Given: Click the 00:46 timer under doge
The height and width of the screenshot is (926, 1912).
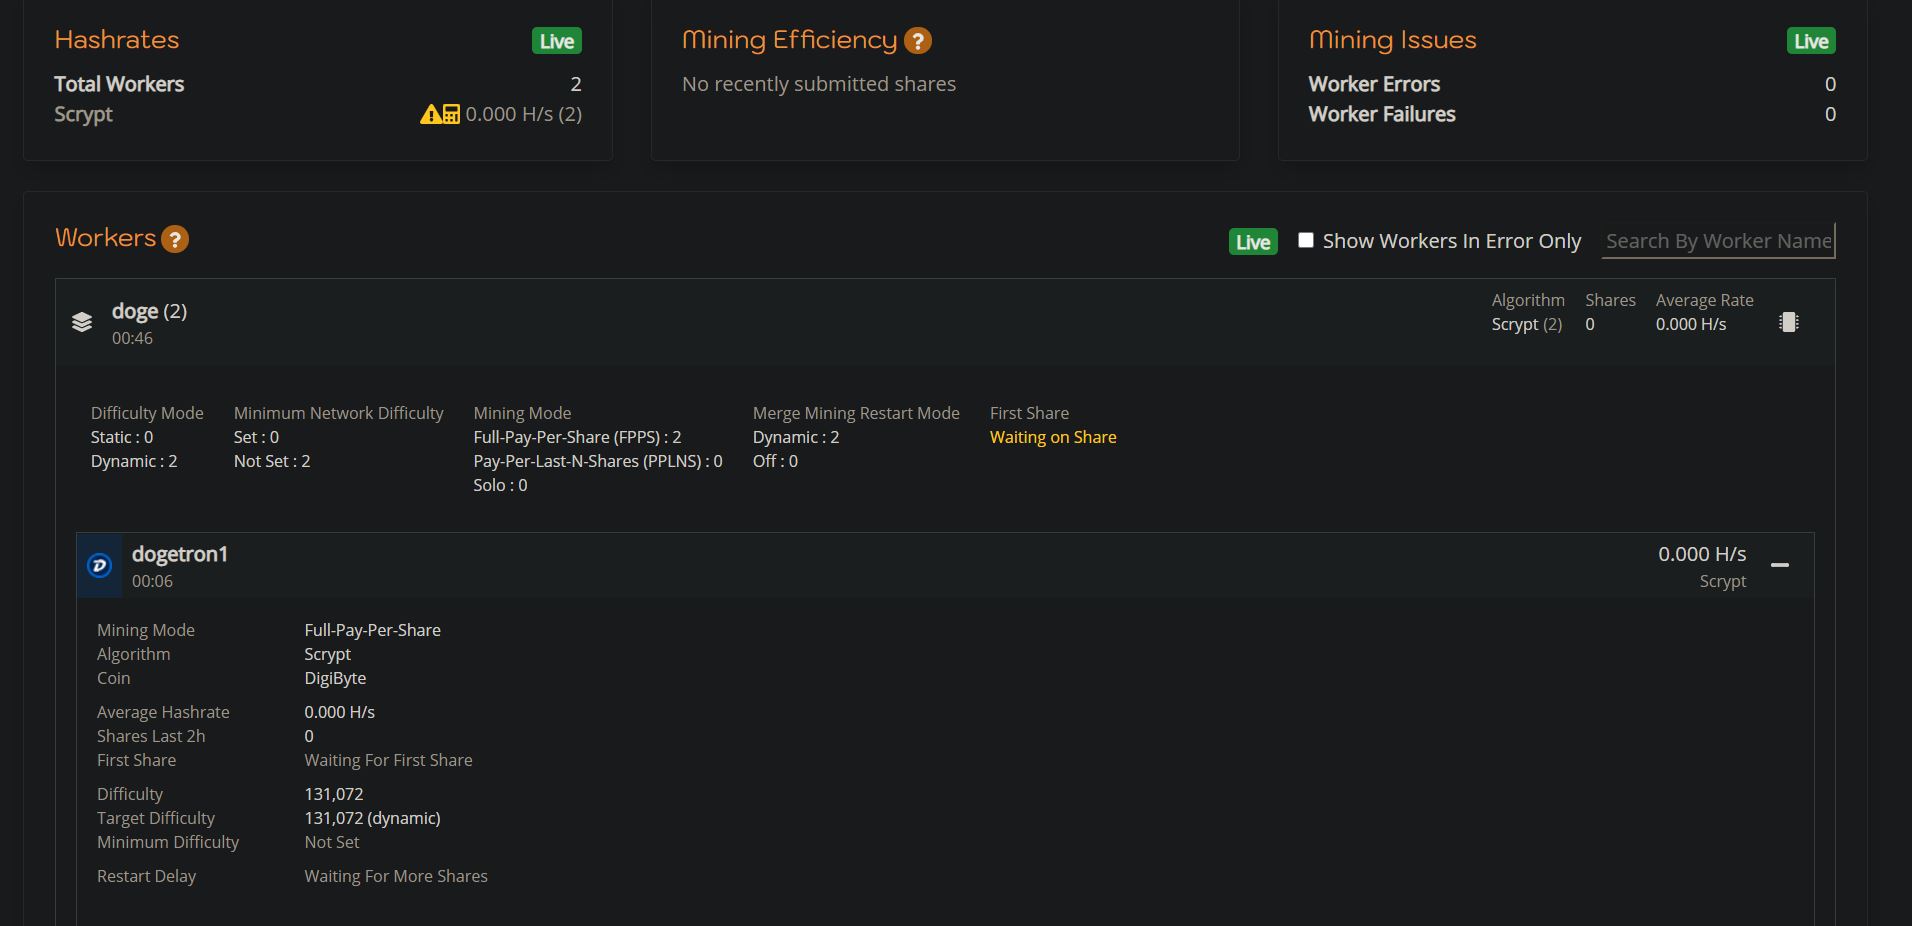Looking at the screenshot, I should 132,338.
